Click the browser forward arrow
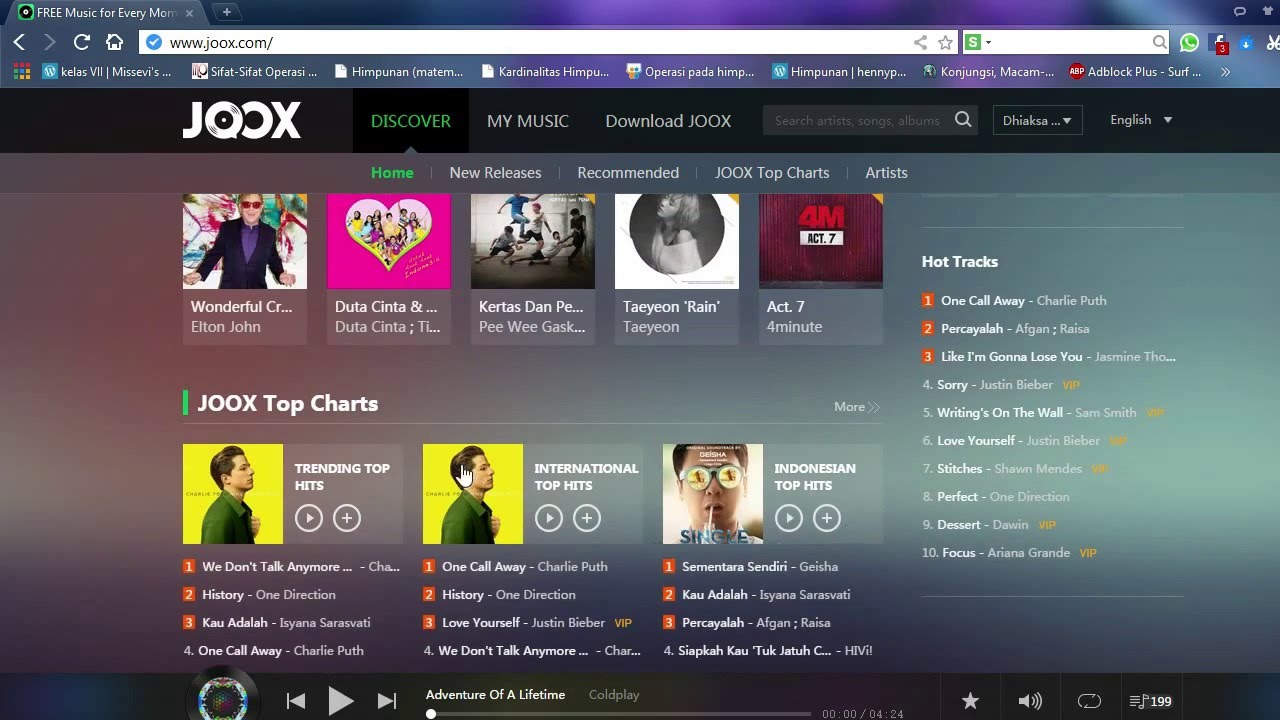Viewport: 1280px width, 720px height. coord(50,42)
